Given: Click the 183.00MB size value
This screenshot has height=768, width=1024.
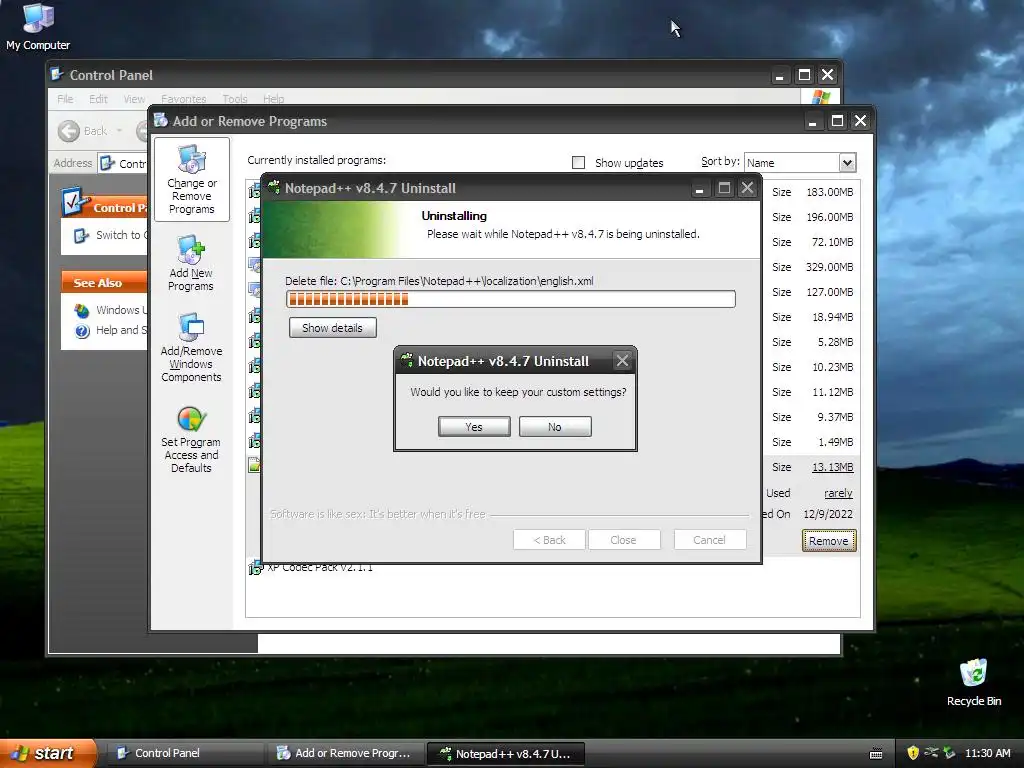Looking at the screenshot, I should (x=829, y=192).
